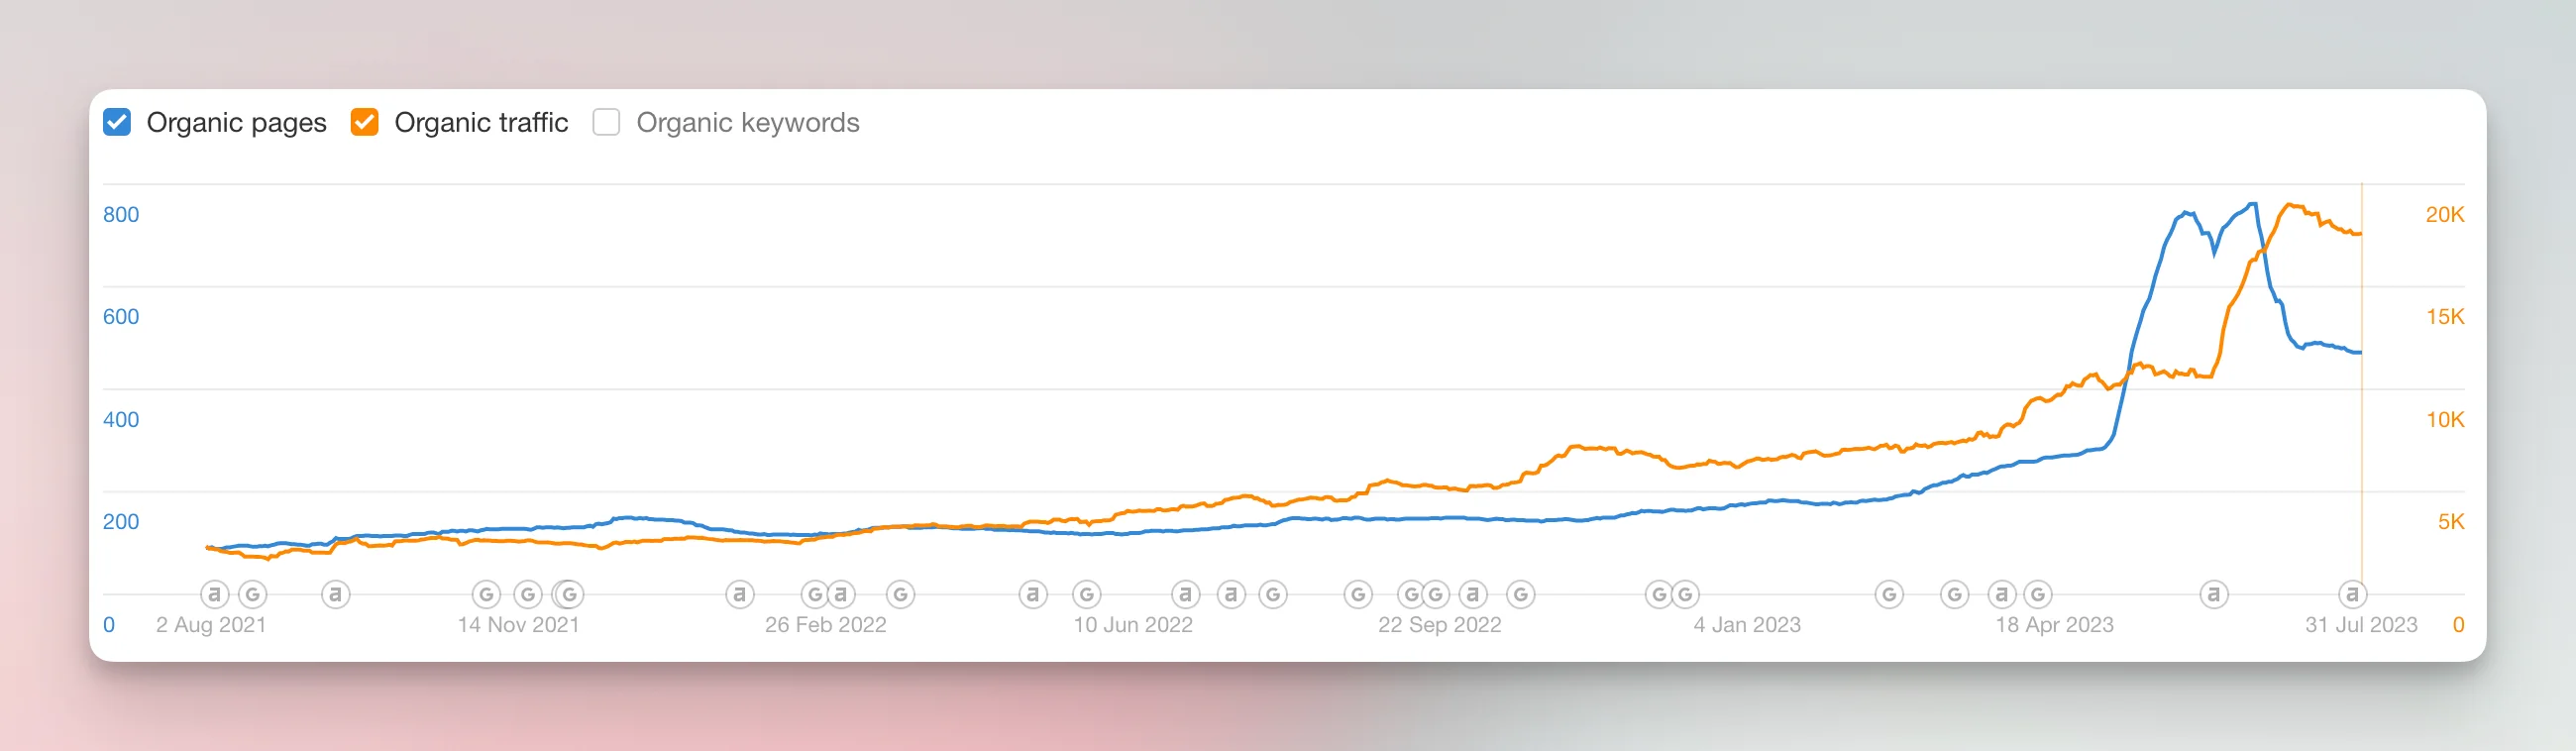Select the second 'a' marker from the left
The width and height of the screenshot is (2576, 751).
336,594
